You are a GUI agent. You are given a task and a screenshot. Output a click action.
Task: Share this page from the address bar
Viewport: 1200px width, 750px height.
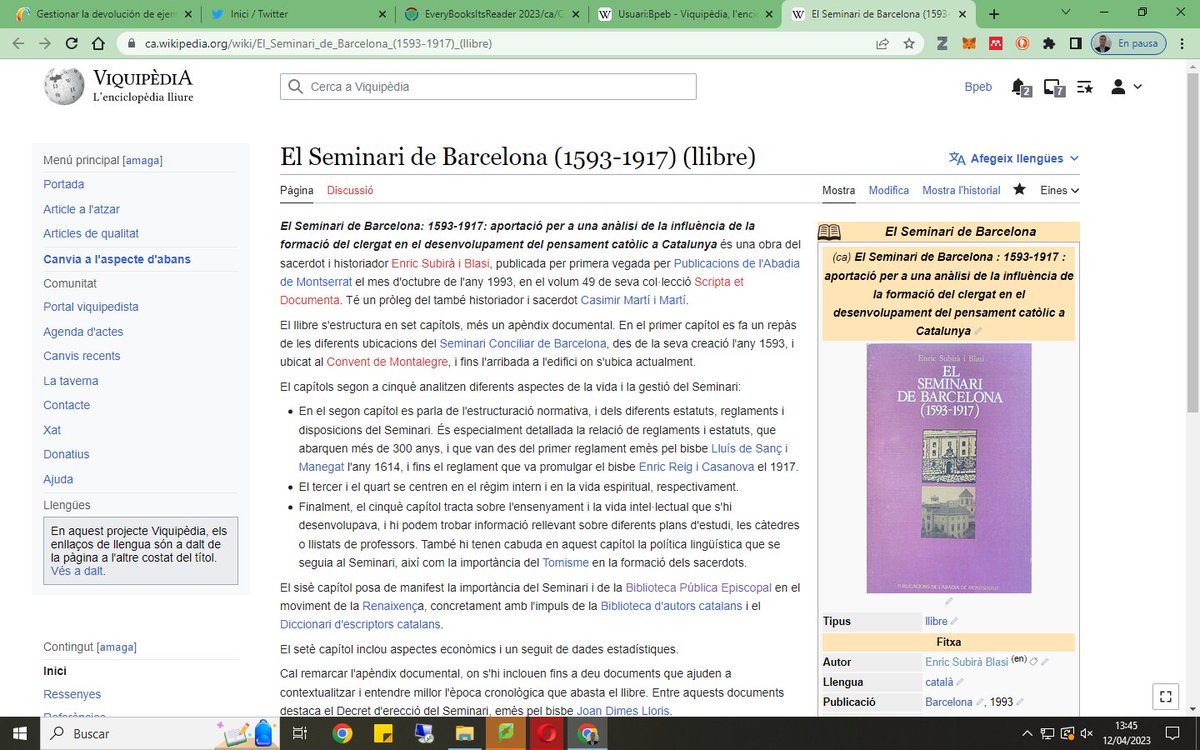(882, 44)
